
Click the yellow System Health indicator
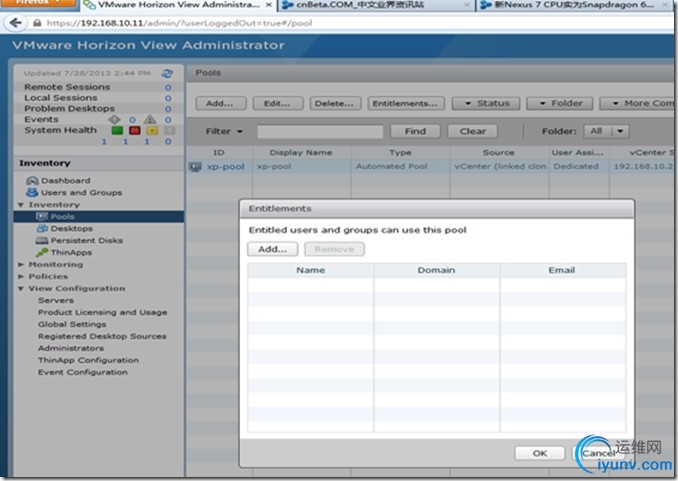pyautogui.click(x=152, y=130)
